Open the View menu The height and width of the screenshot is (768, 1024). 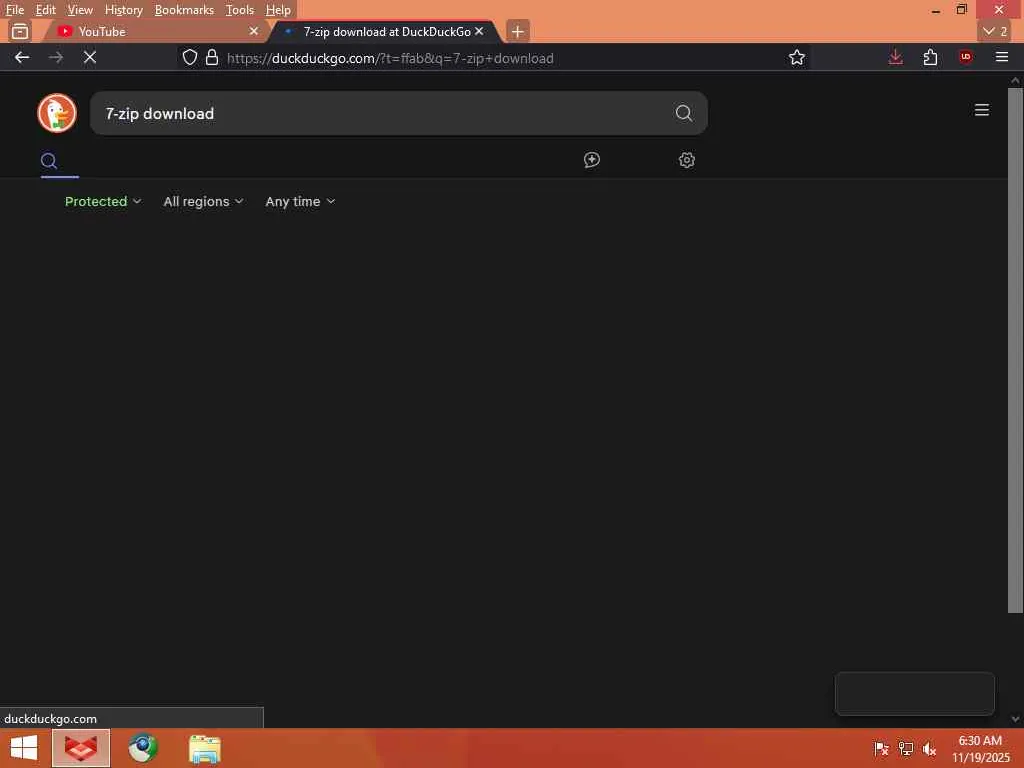click(80, 10)
